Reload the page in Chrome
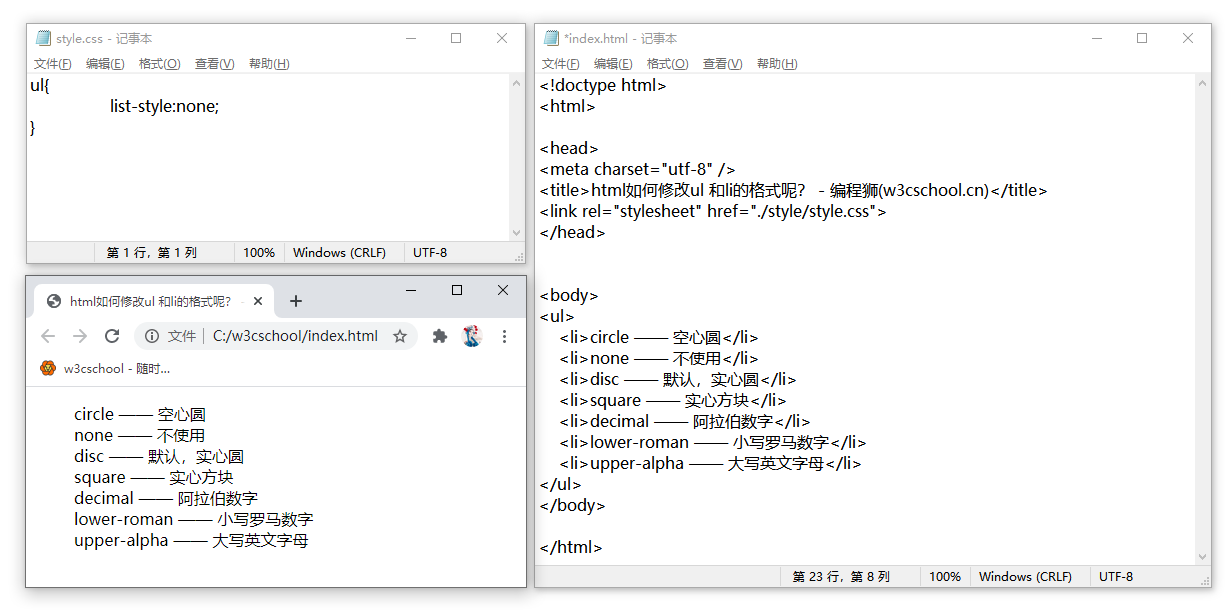 (112, 336)
